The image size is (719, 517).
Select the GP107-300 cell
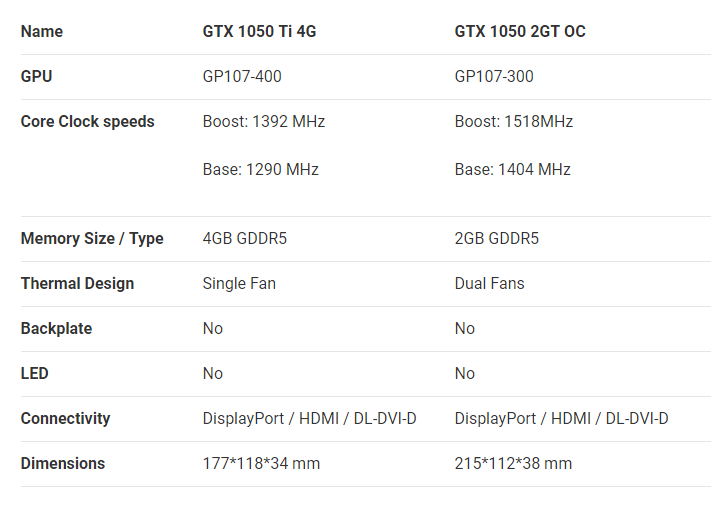pos(493,76)
